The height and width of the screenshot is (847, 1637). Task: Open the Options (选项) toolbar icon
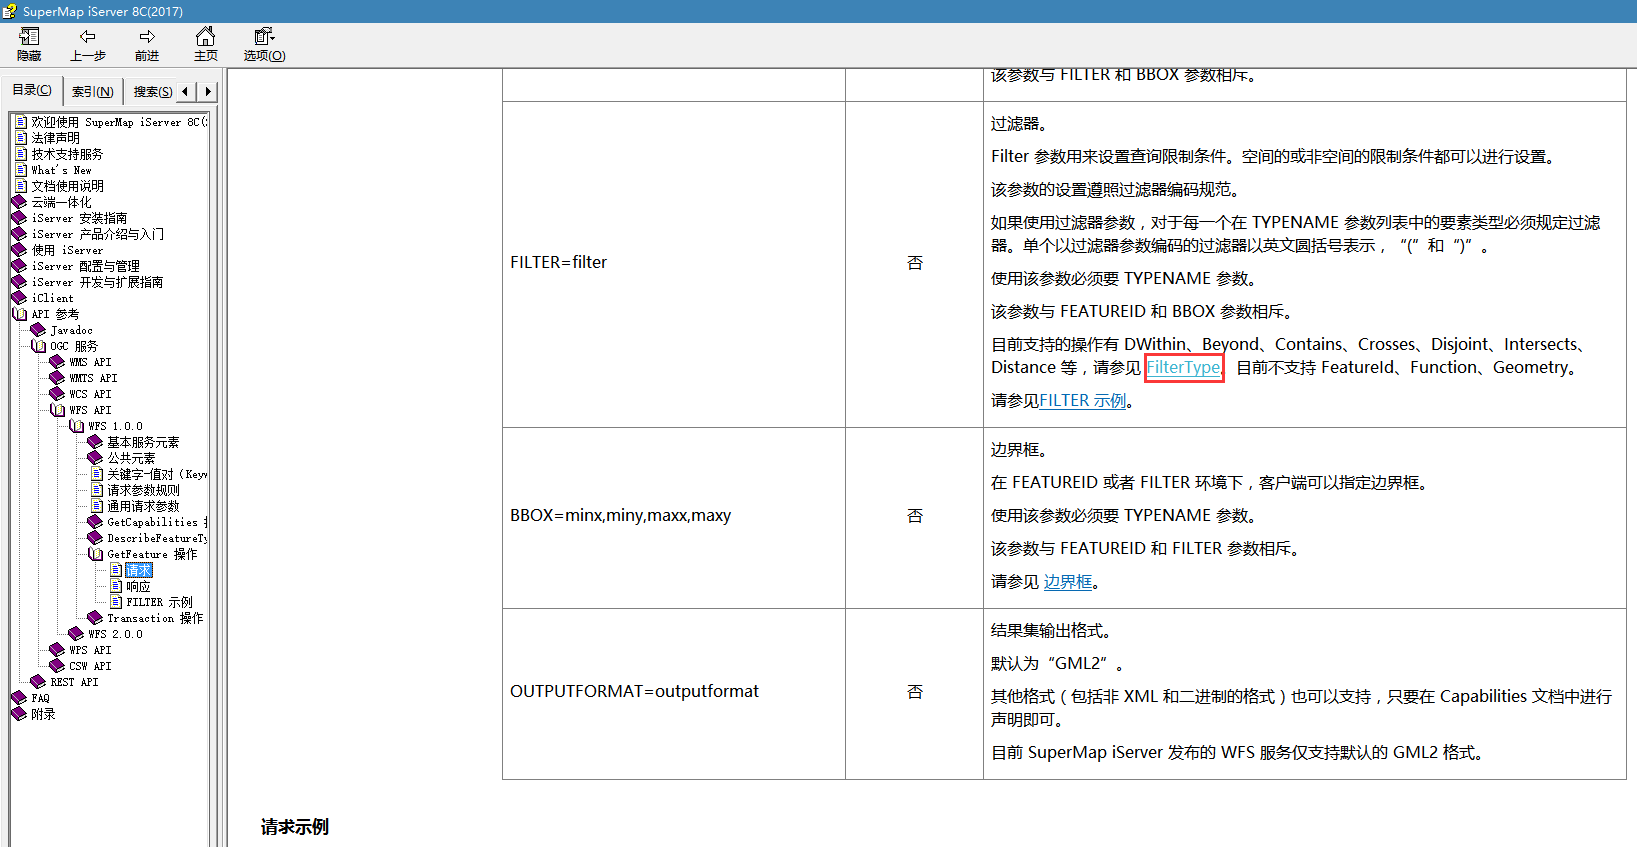tap(264, 37)
